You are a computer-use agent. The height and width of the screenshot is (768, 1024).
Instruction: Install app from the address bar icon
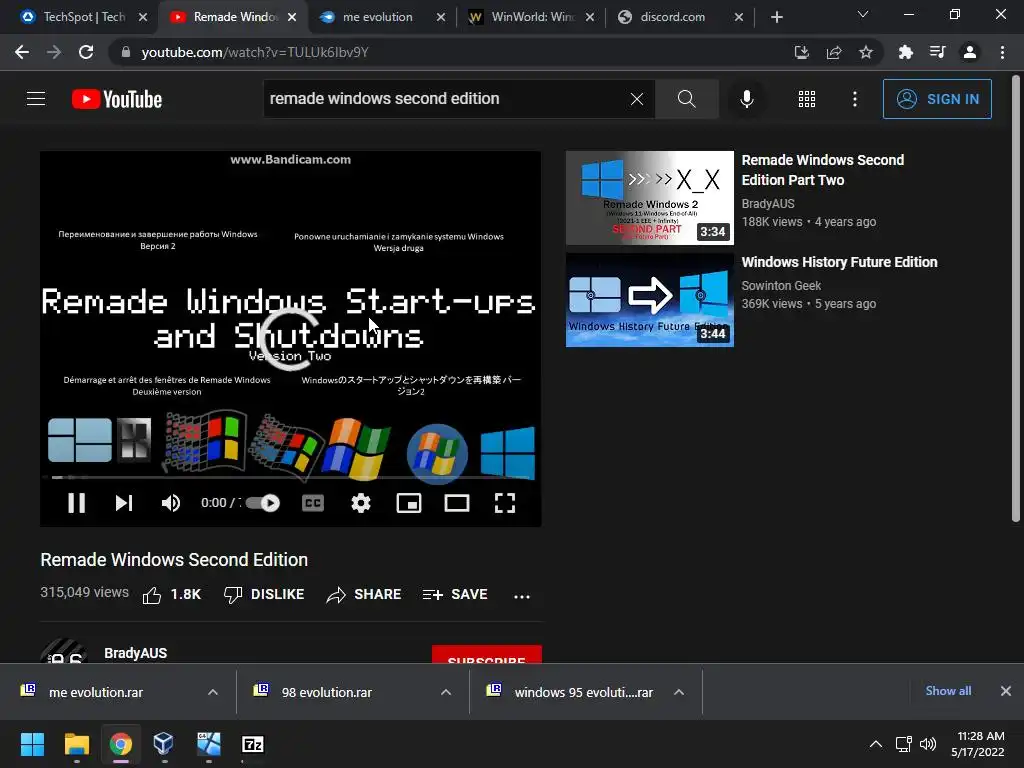tap(801, 52)
